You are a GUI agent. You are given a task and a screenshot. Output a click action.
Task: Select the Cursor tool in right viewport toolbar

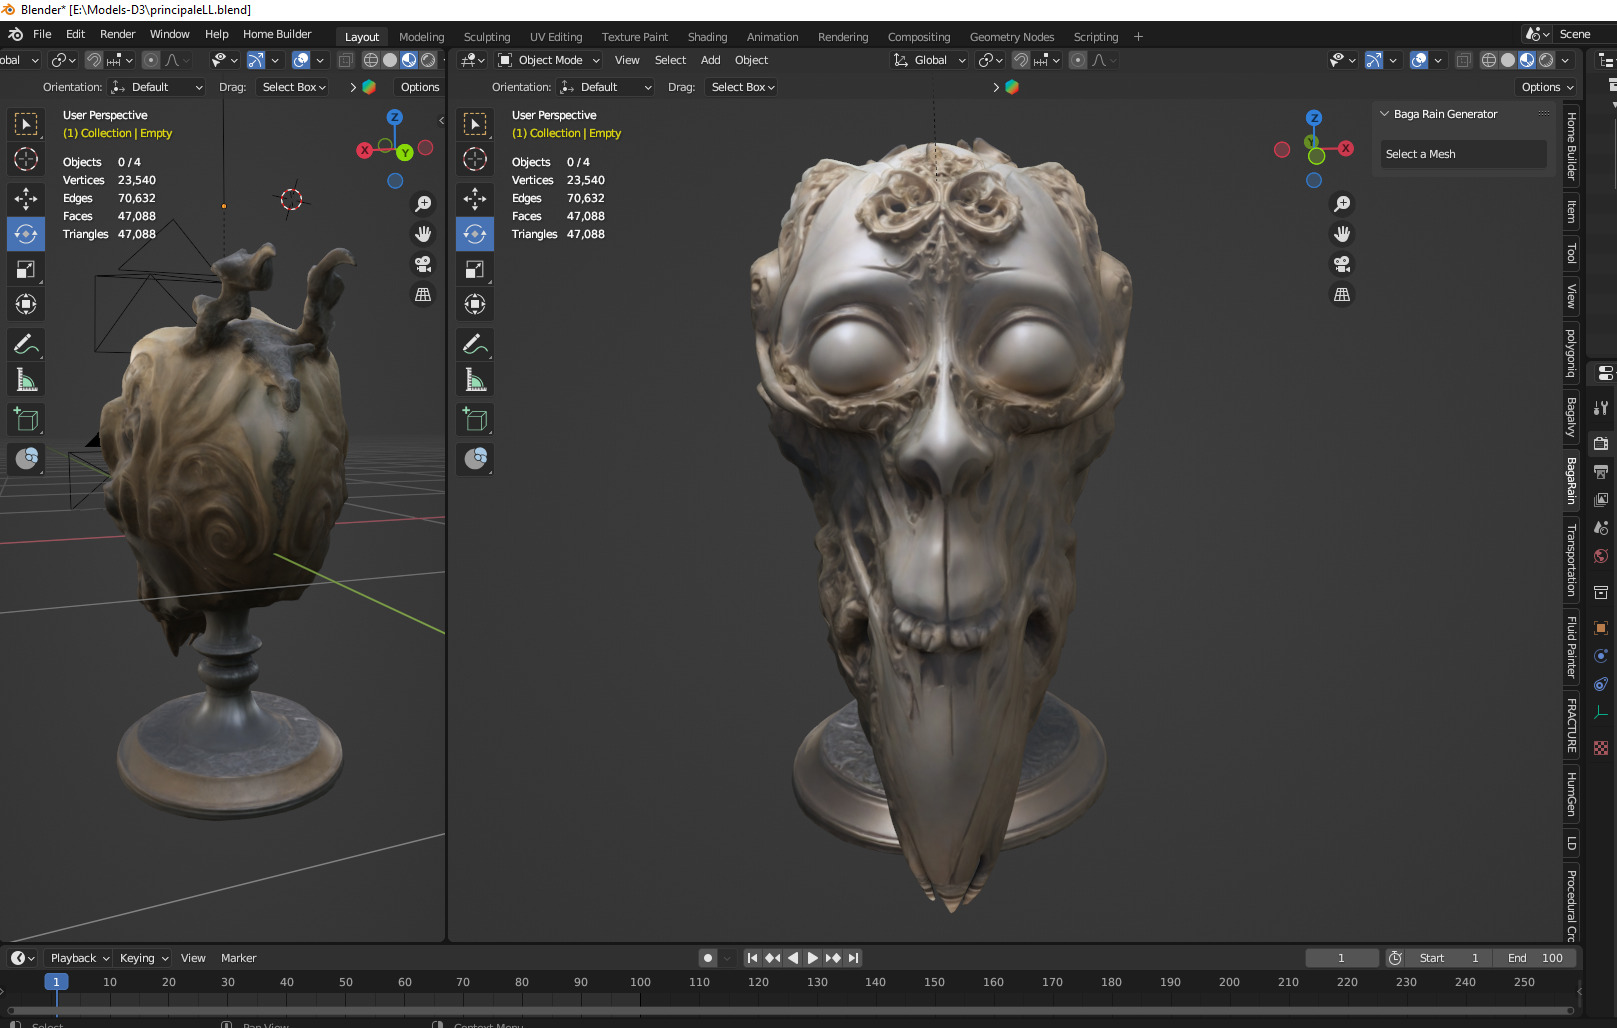click(x=475, y=159)
